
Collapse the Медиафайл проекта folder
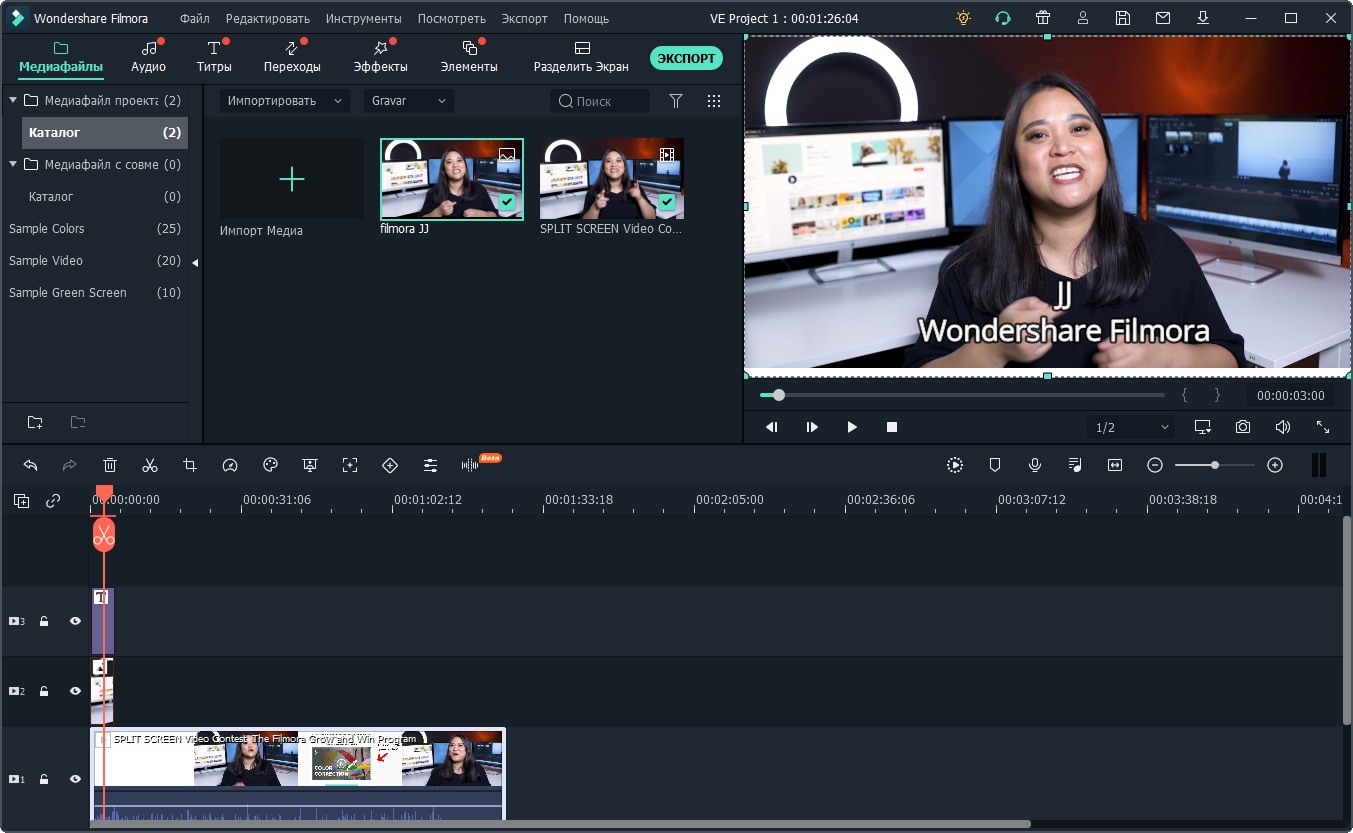click(x=13, y=100)
